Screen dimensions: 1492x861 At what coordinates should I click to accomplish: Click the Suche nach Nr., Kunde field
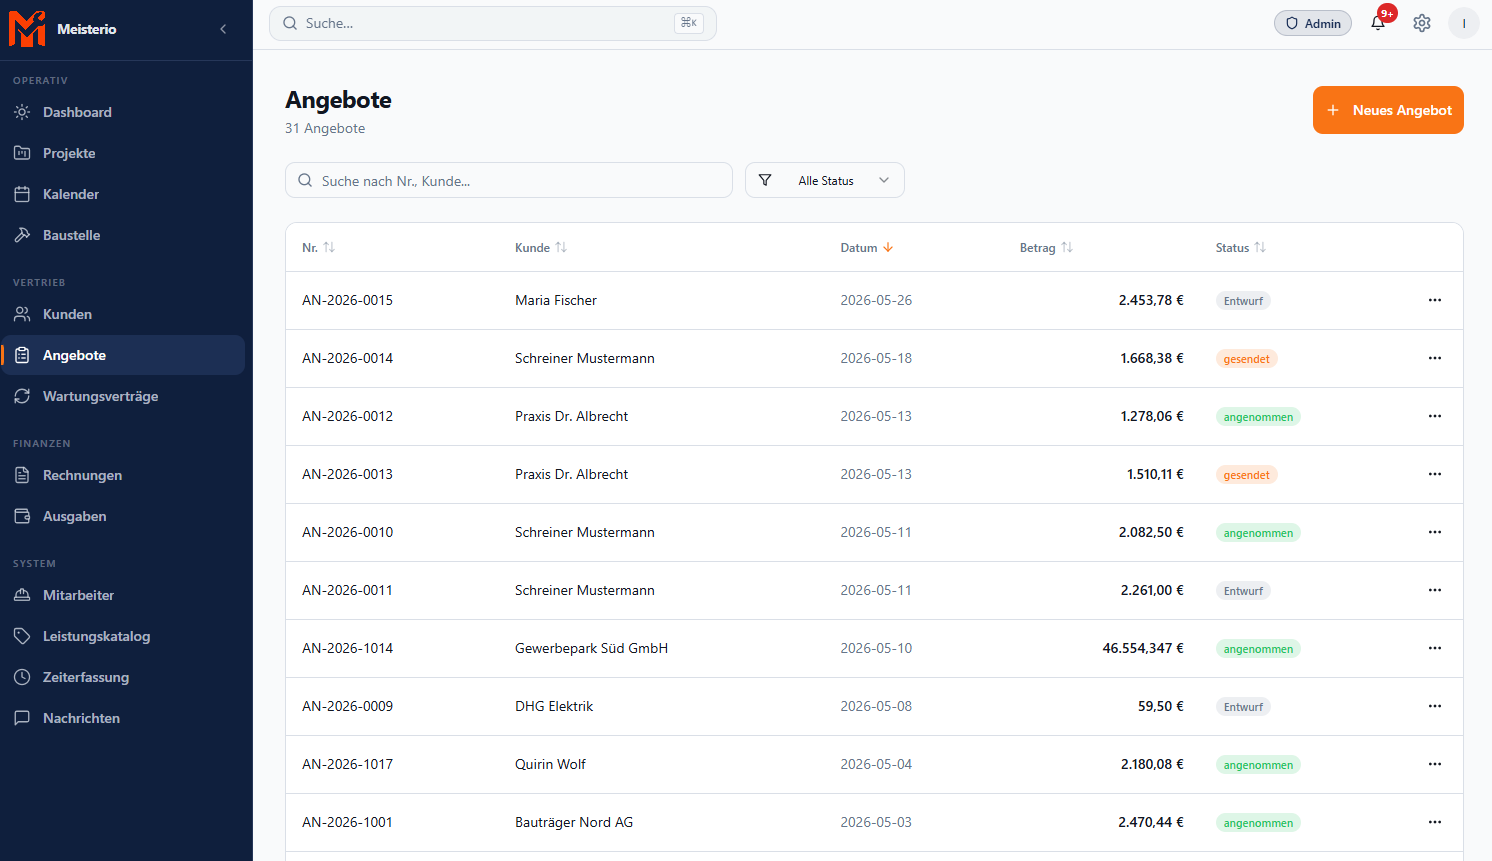(509, 180)
